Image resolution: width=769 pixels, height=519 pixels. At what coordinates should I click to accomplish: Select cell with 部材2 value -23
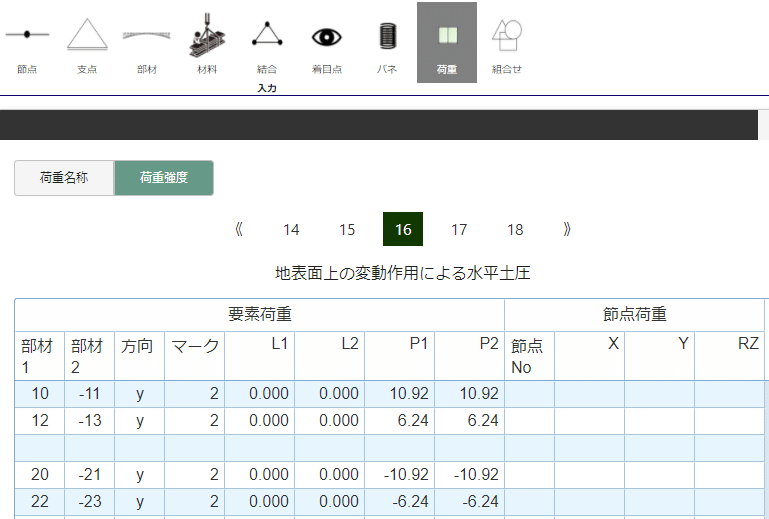click(90, 502)
